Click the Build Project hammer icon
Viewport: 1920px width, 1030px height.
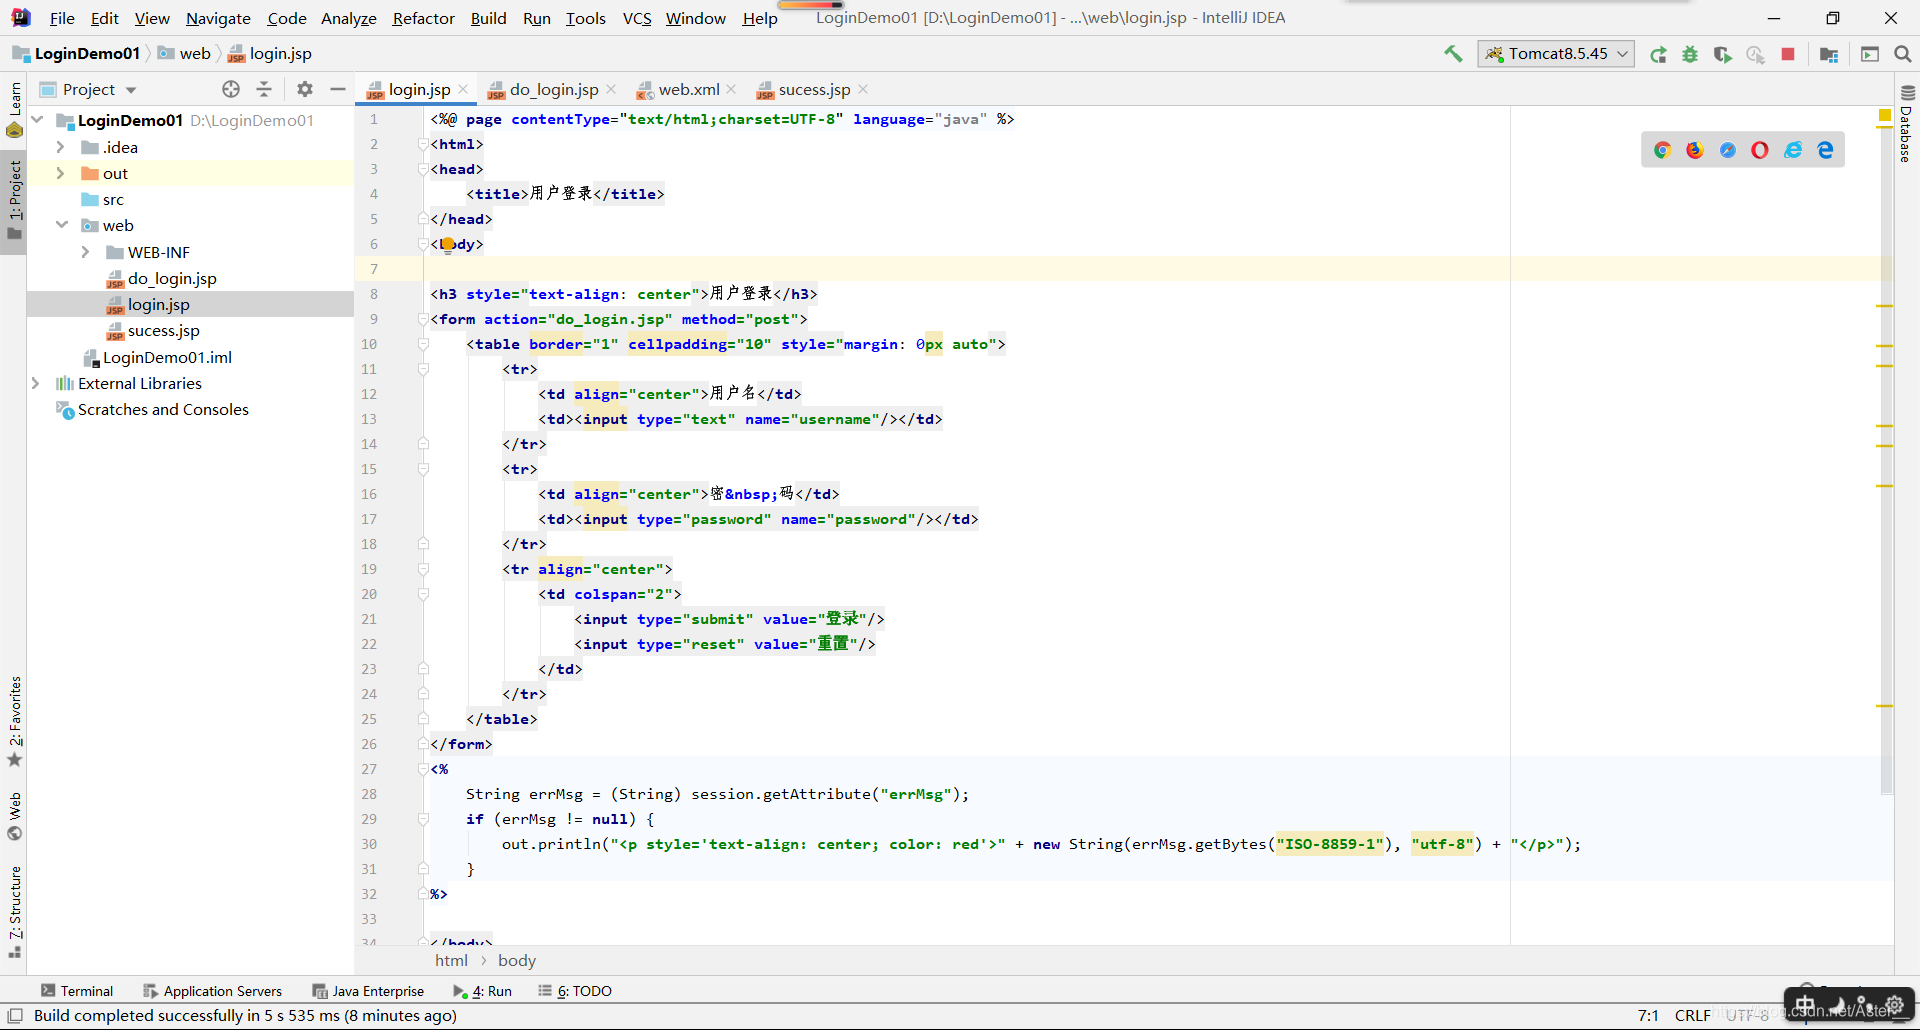(x=1453, y=54)
